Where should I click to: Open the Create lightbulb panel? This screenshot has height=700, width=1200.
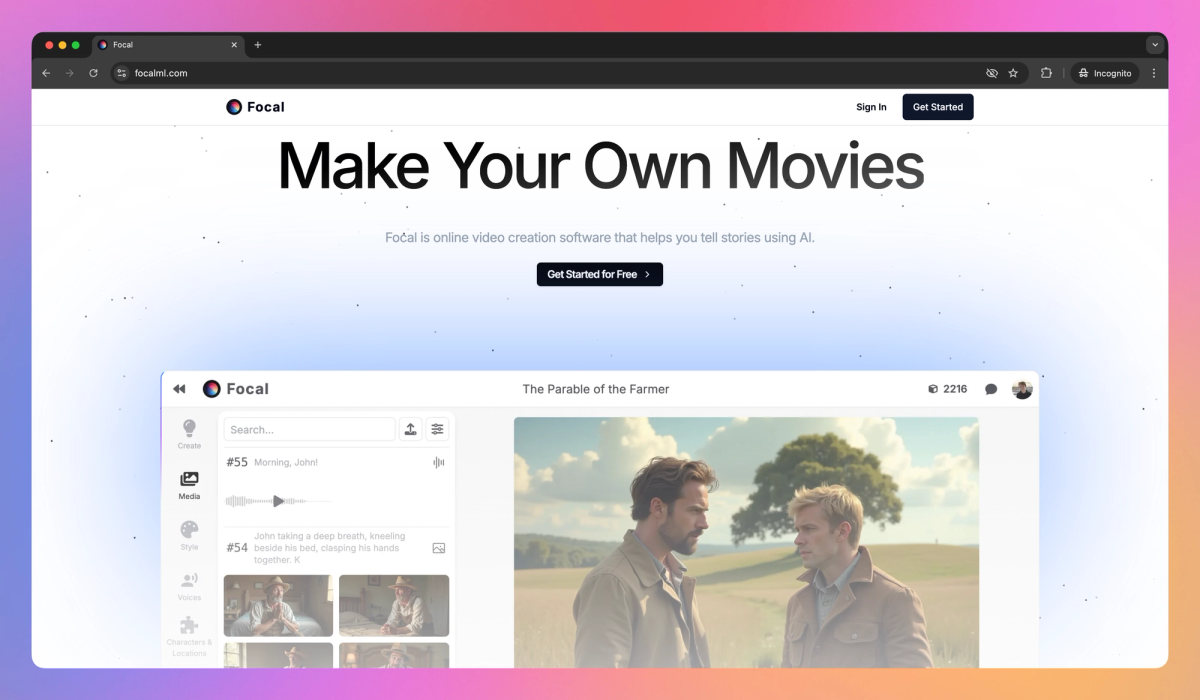189,435
